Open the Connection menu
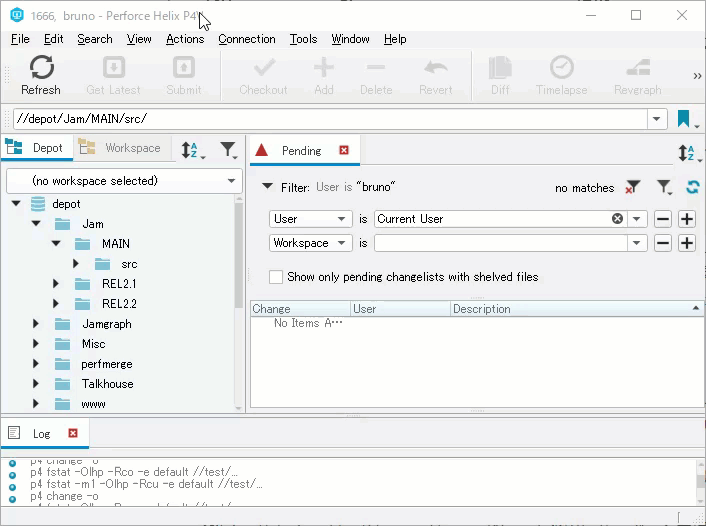 pos(247,39)
